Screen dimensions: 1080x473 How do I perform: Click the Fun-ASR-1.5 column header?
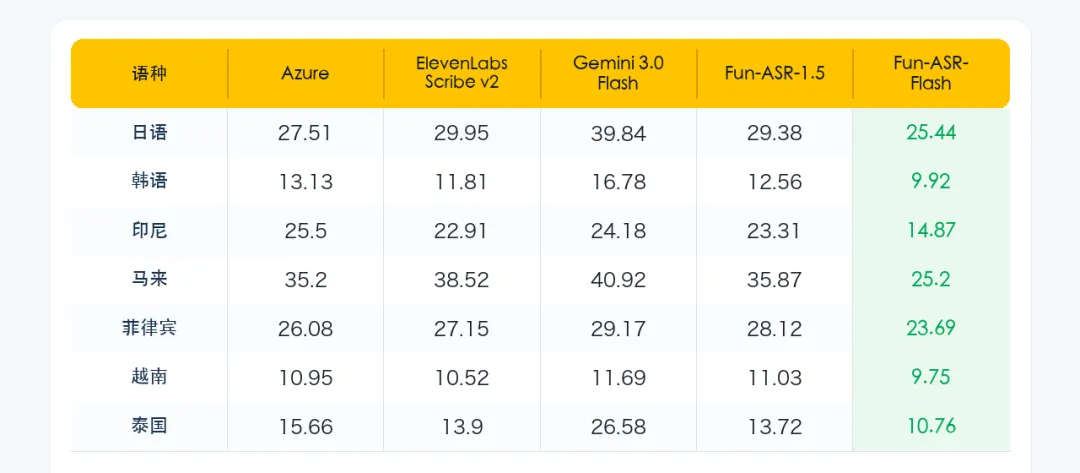[774, 74]
